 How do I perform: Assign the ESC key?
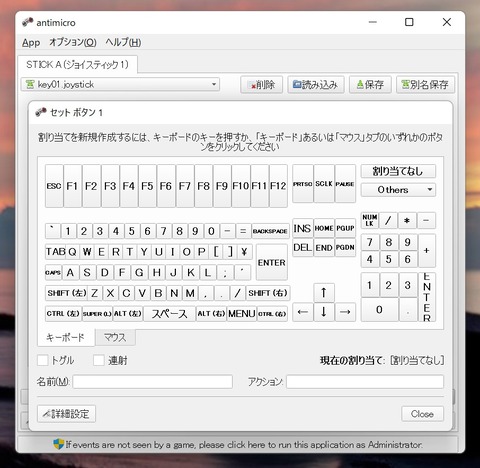54,186
